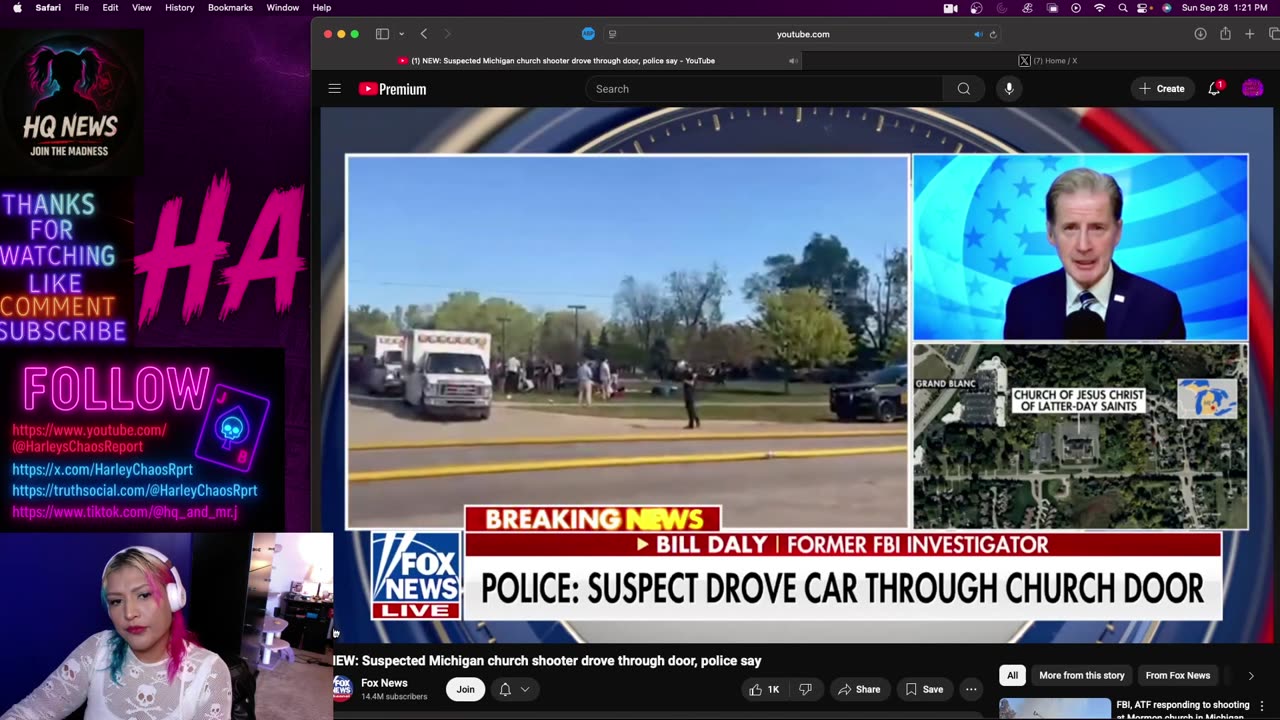Click the ABP extension icon
The image size is (1280, 720).
point(588,34)
